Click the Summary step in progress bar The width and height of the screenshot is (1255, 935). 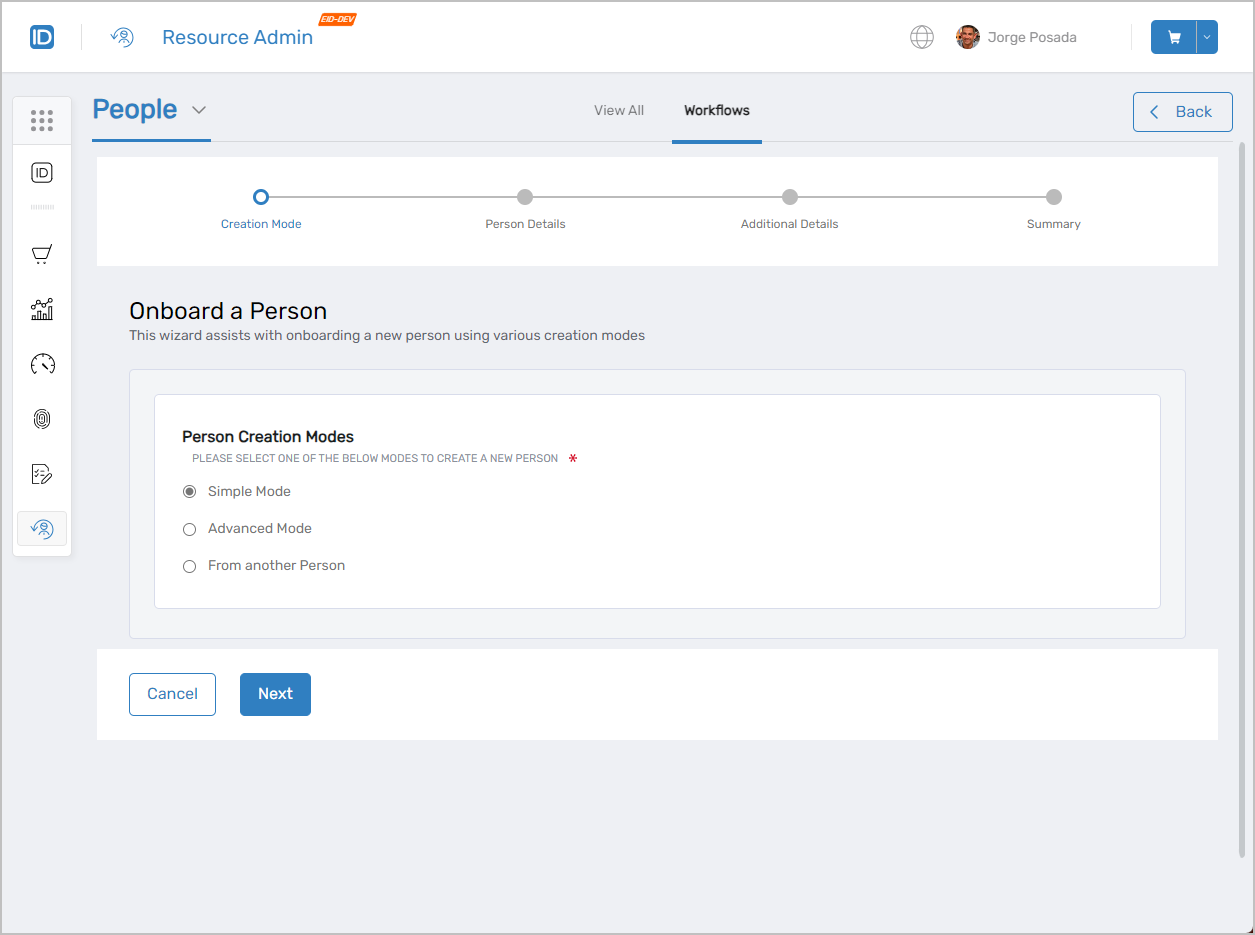[1053, 197]
